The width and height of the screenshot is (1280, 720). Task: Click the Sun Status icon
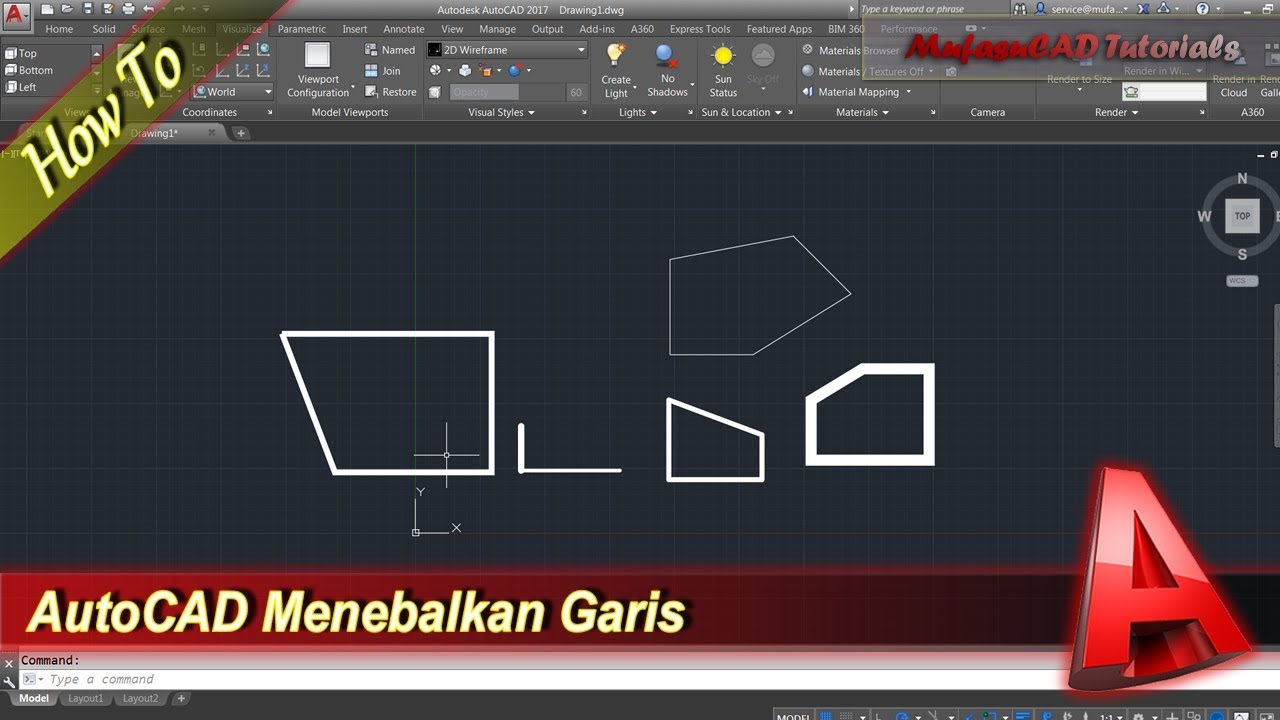(723, 55)
